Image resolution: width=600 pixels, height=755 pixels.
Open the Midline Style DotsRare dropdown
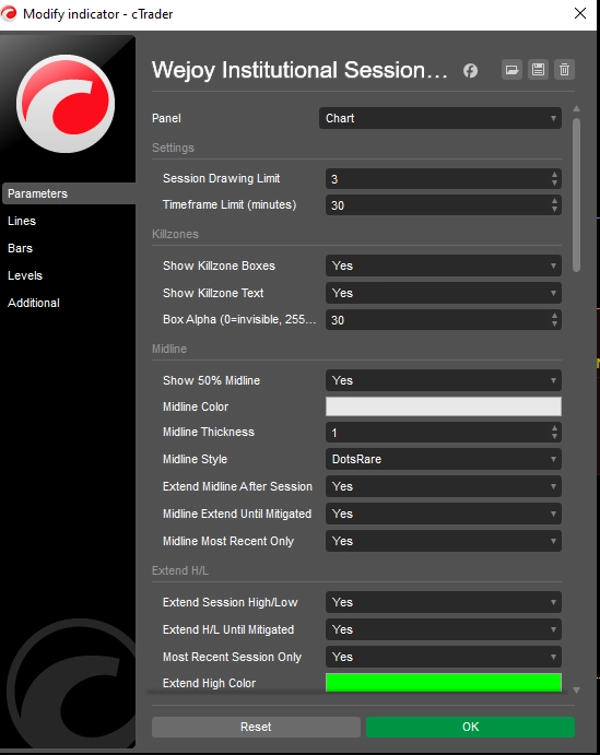tap(443, 460)
